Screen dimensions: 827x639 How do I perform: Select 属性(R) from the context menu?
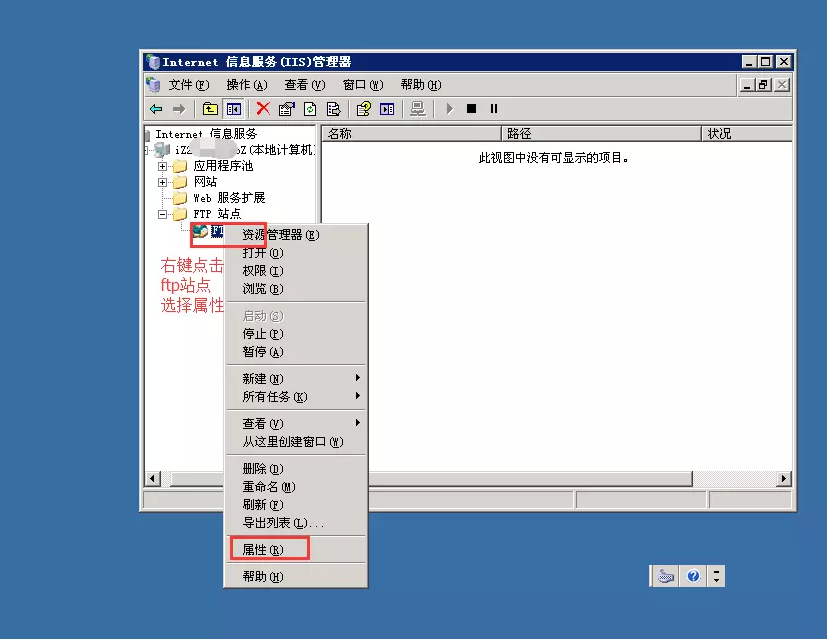(x=264, y=547)
